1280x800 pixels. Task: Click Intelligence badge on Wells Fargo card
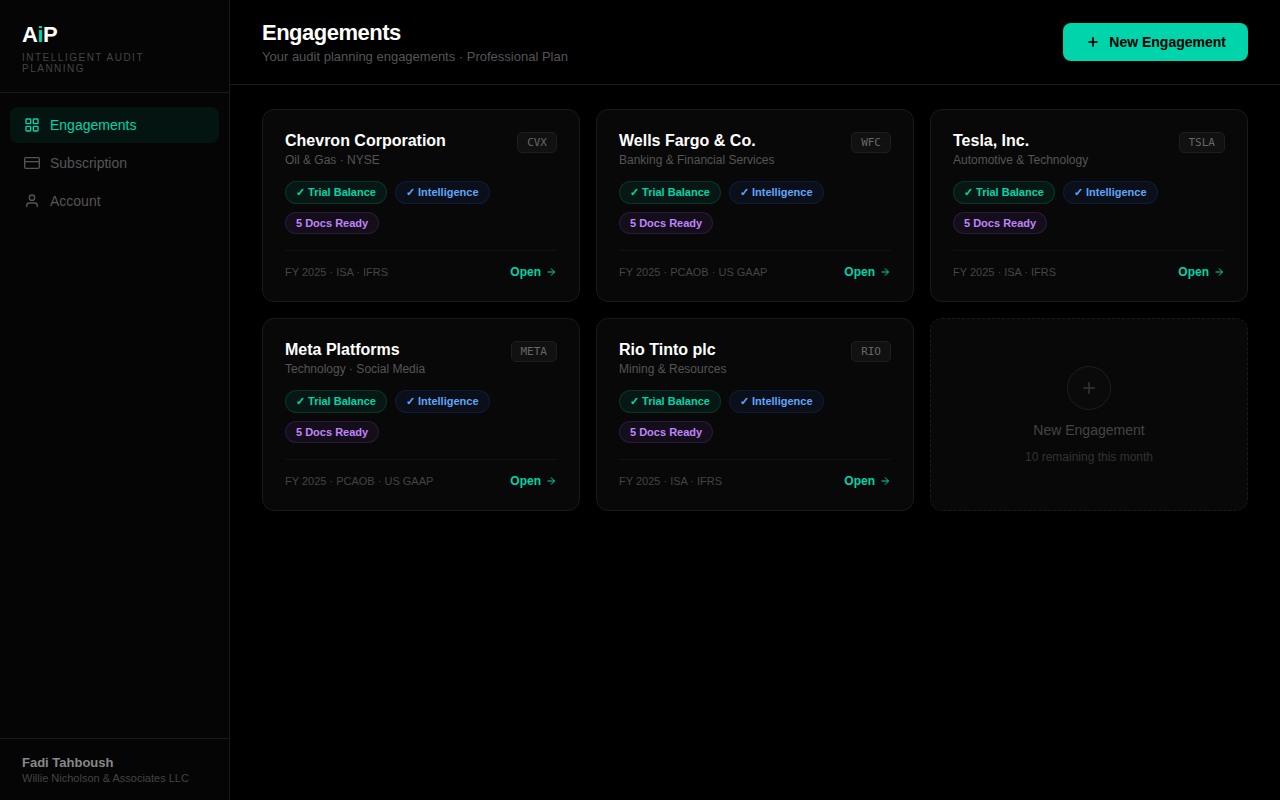(x=776, y=192)
